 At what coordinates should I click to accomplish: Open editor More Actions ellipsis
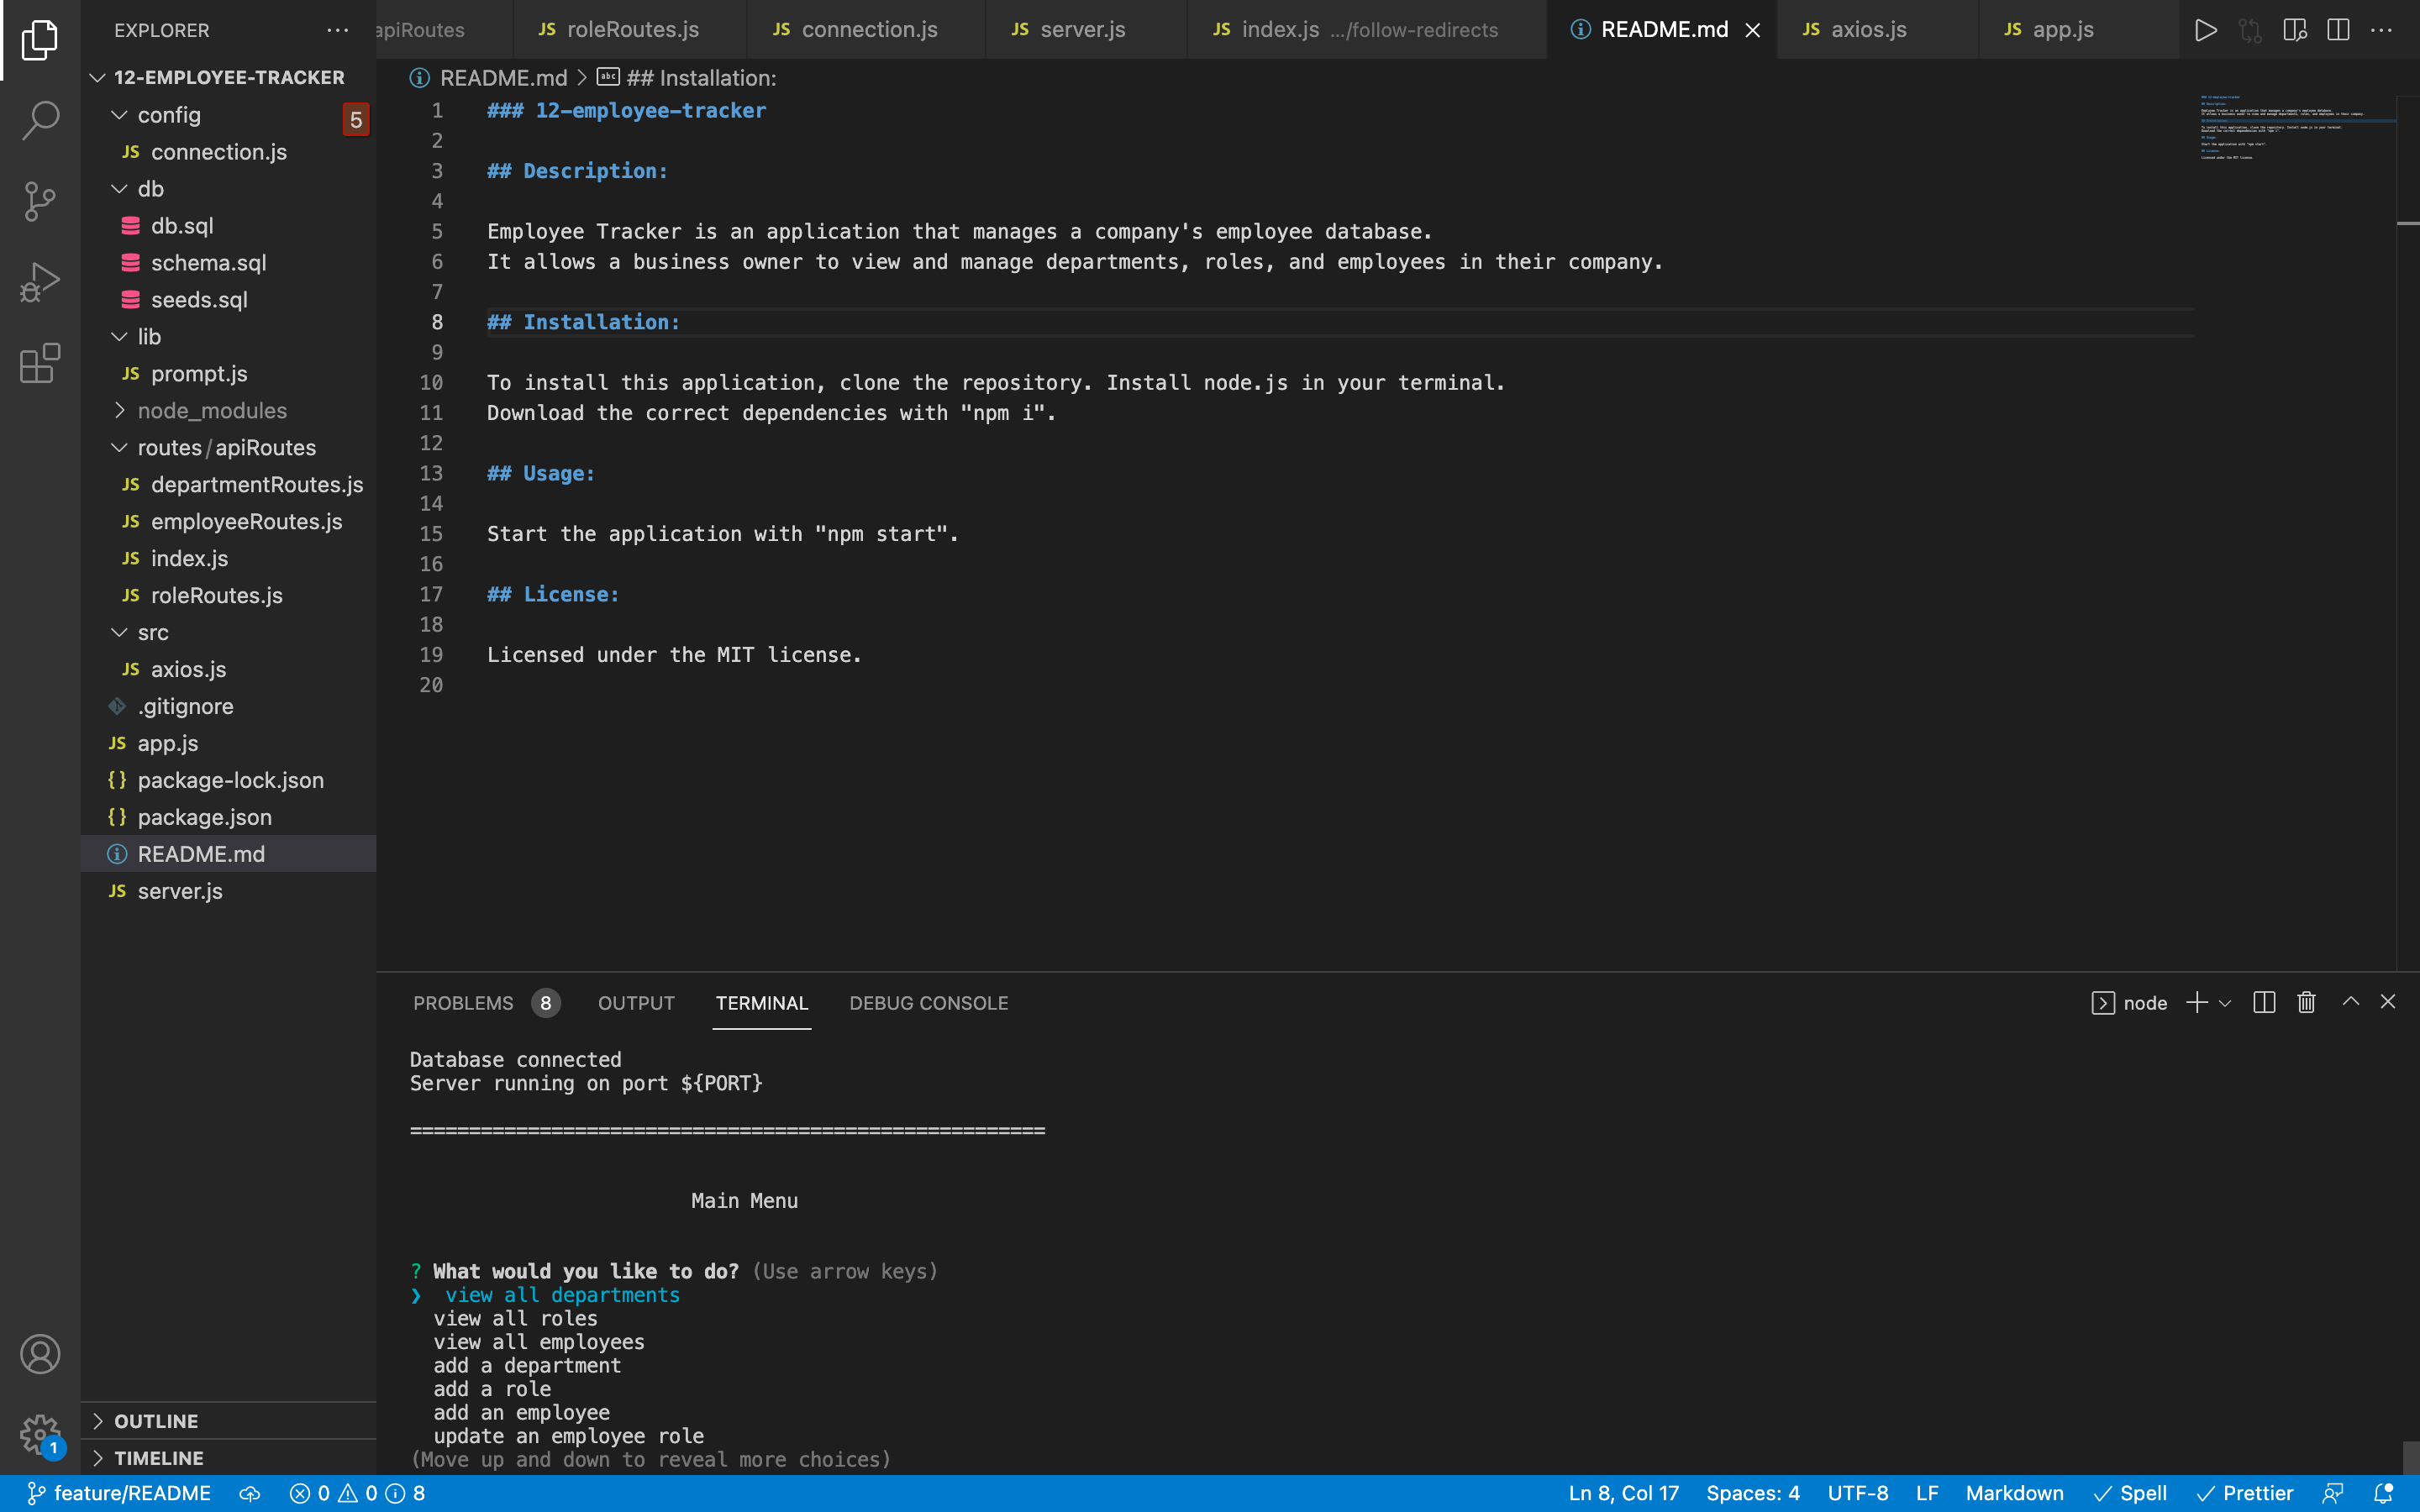[x=2382, y=30]
